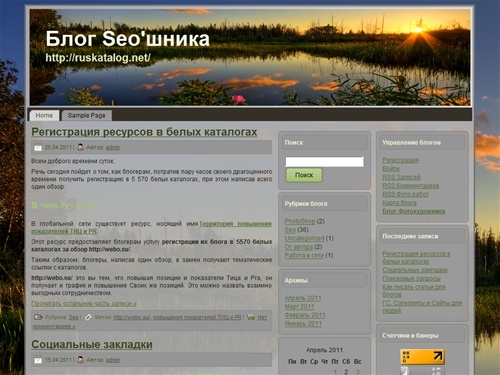Click the blog title Блог Seo'шника

click(x=128, y=39)
